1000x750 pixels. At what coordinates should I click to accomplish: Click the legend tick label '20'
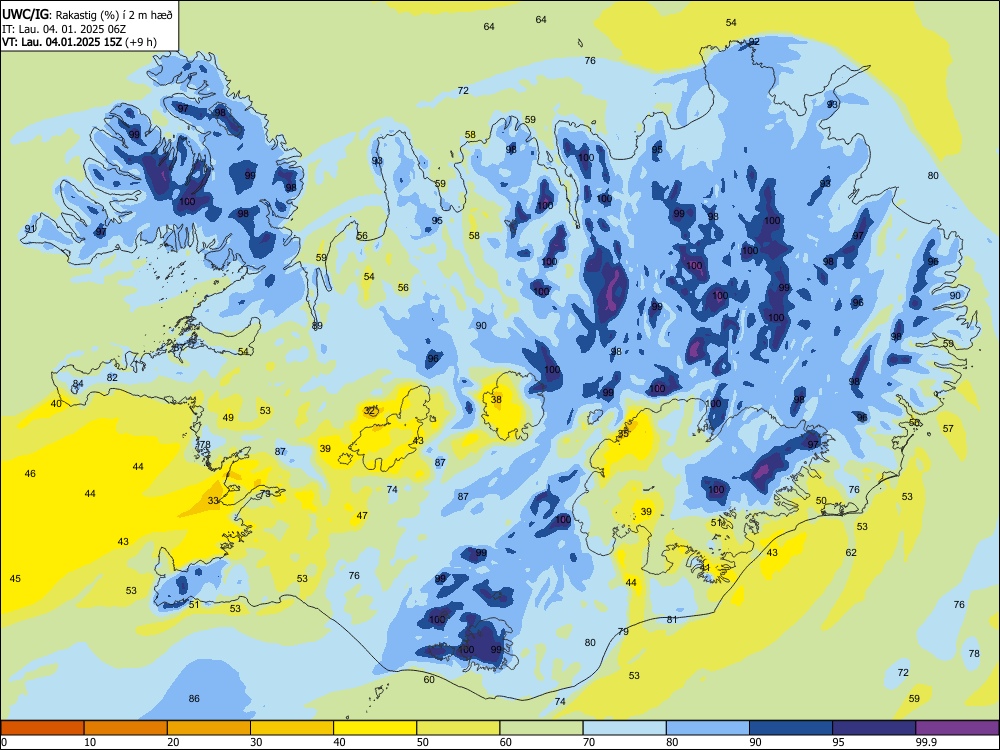pyautogui.click(x=173, y=742)
